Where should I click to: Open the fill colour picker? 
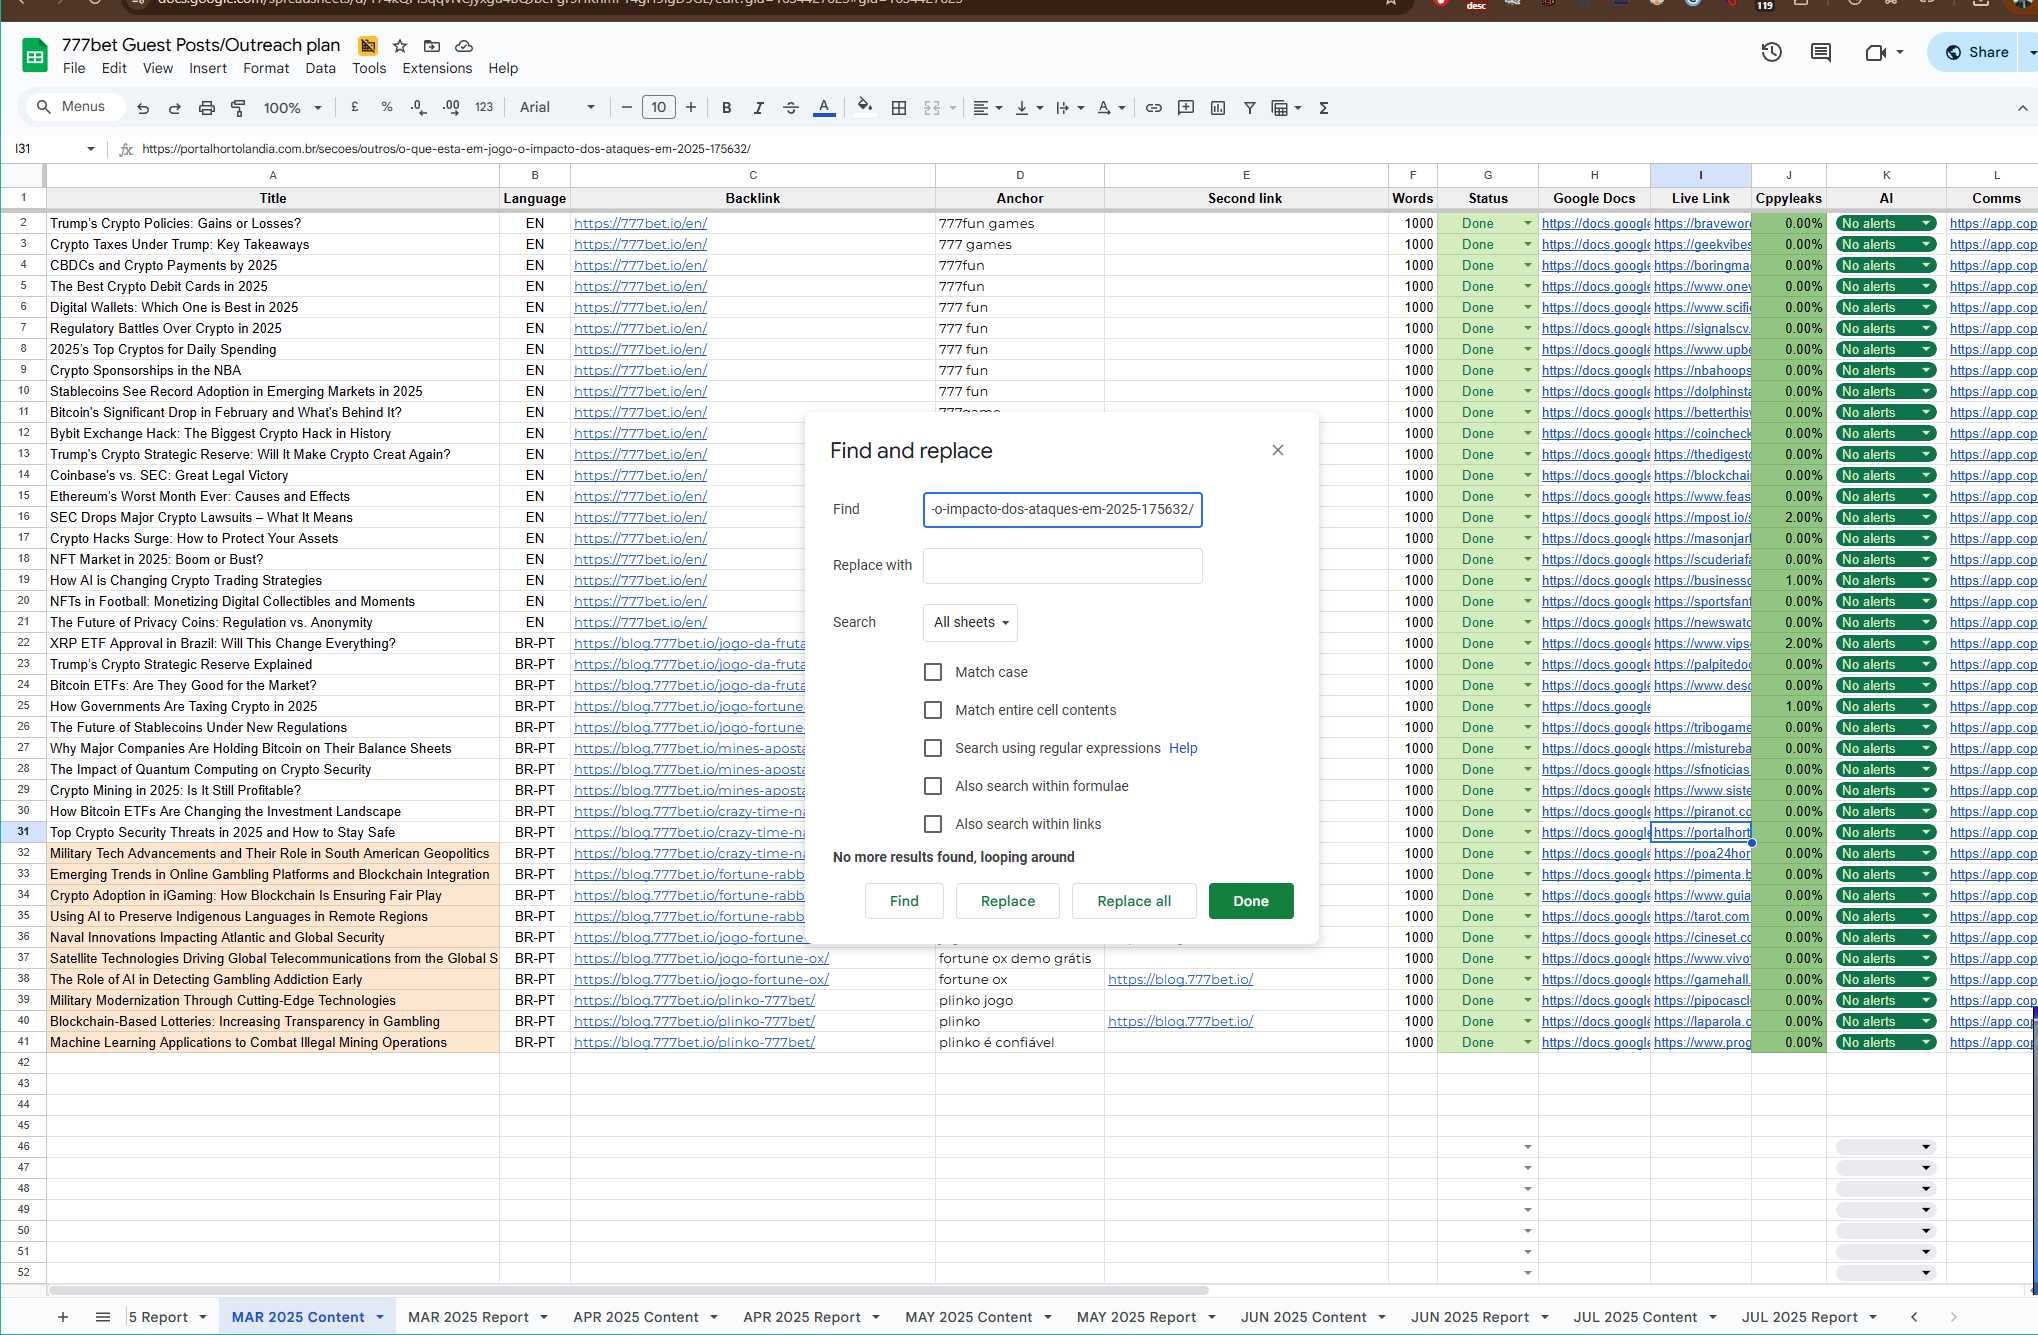(864, 108)
